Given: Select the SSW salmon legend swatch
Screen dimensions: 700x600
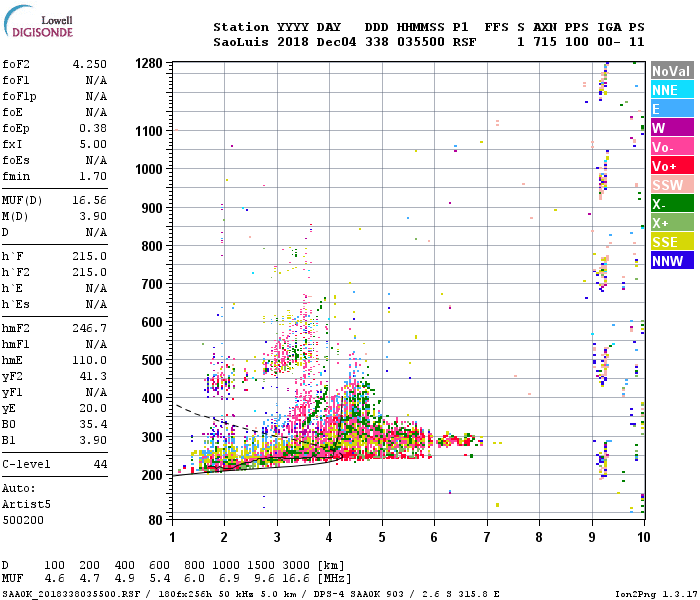Looking at the screenshot, I should coord(672,185).
